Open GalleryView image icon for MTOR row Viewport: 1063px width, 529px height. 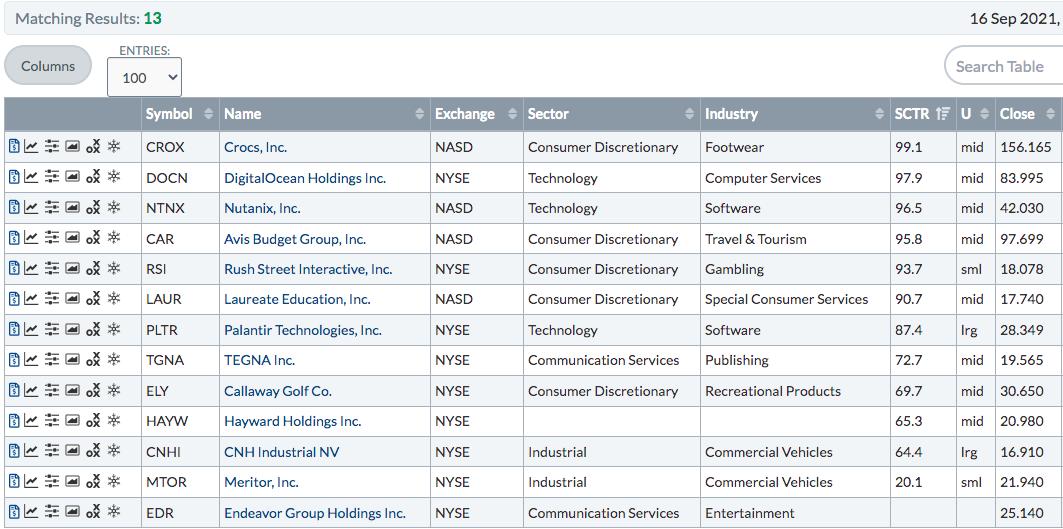(x=73, y=482)
